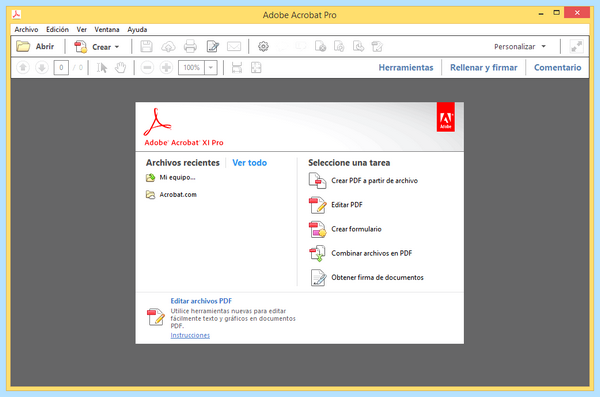Maximize the Adobe Acrobat Pro window
Viewport: 600px width, 397px height.
556,13
